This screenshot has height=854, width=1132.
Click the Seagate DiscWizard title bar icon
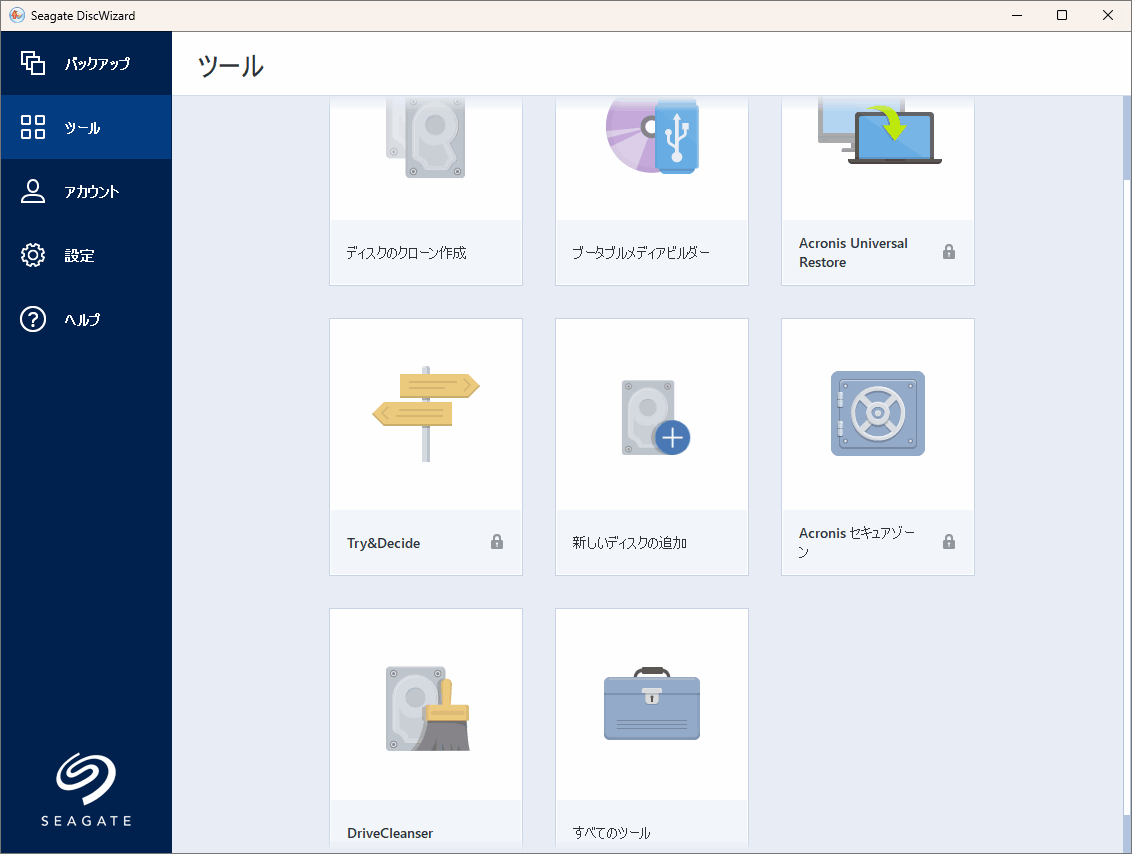coord(17,15)
